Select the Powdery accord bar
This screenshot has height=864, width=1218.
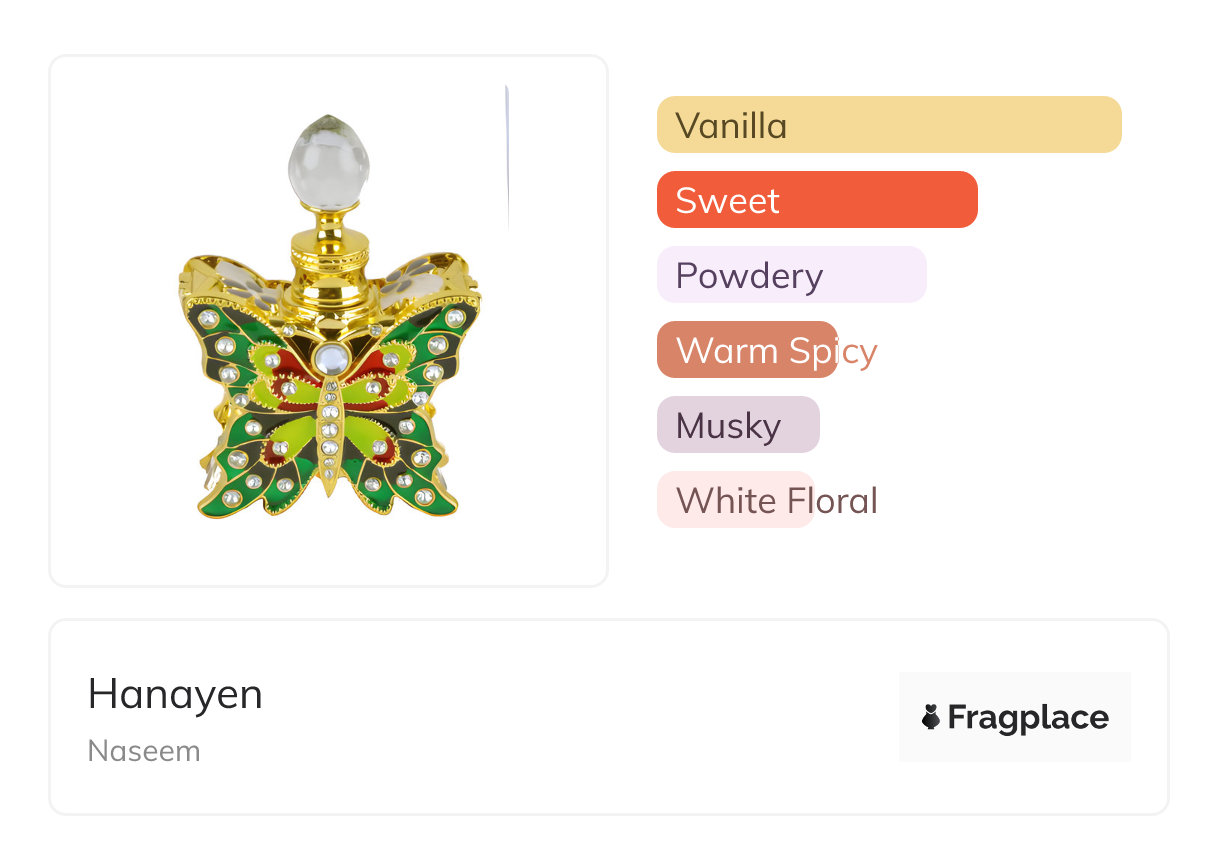coord(791,275)
